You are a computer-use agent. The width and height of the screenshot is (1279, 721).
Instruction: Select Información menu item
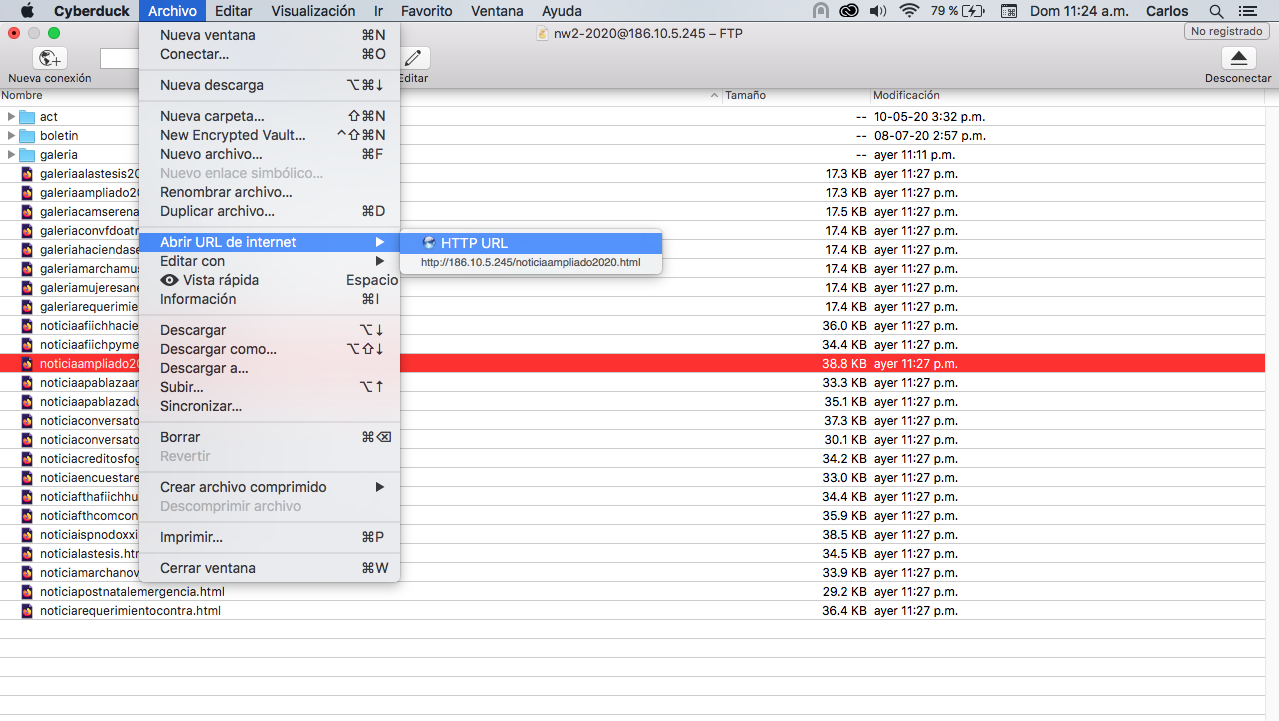[269, 299]
